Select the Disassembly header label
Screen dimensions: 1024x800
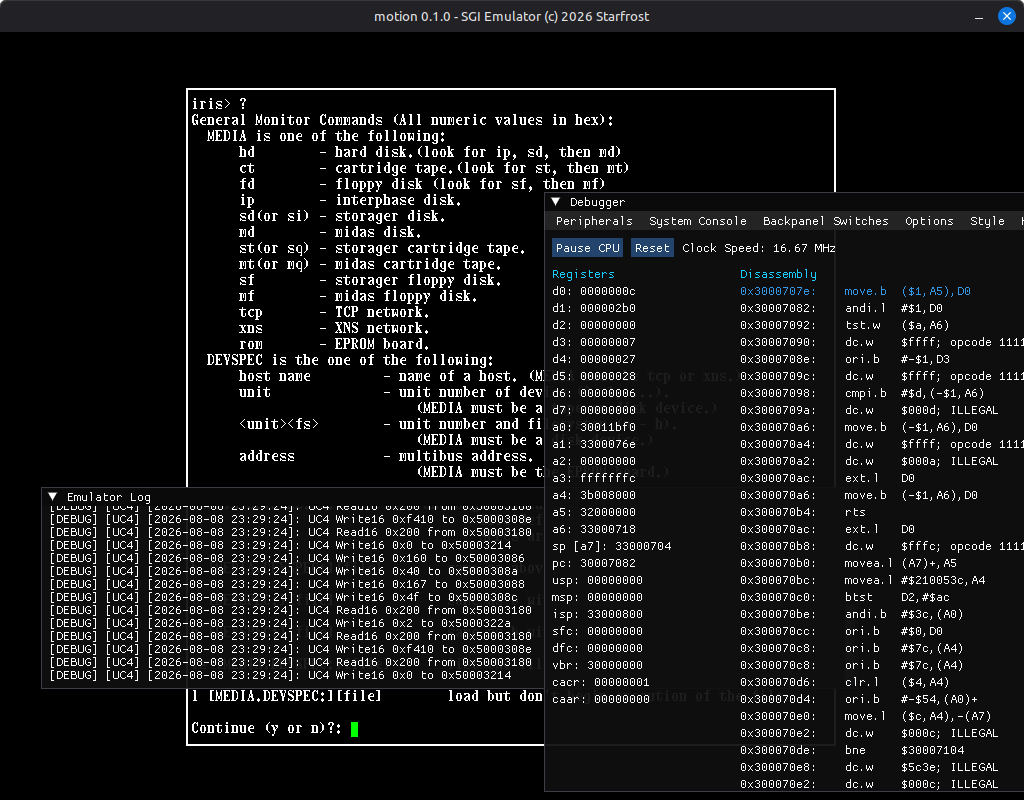click(778, 274)
